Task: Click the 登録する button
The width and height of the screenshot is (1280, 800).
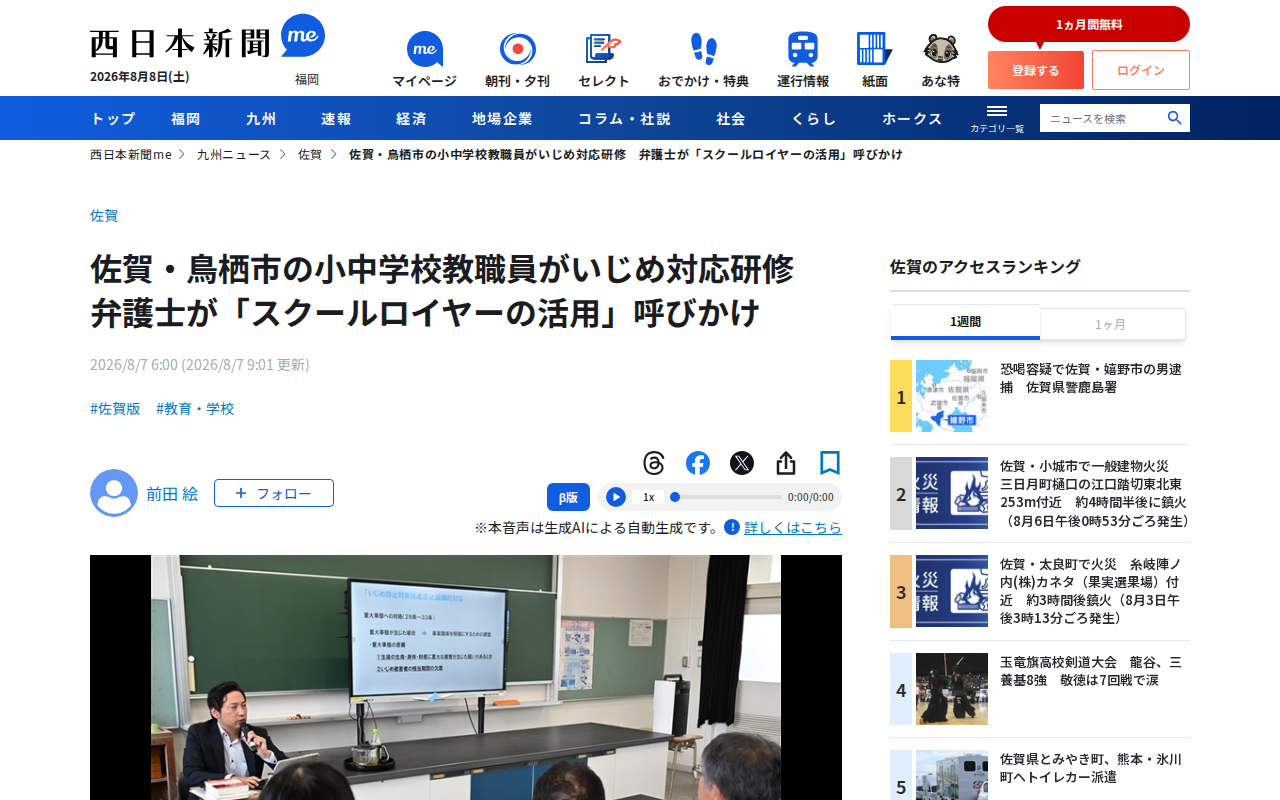Action: [x=1036, y=70]
